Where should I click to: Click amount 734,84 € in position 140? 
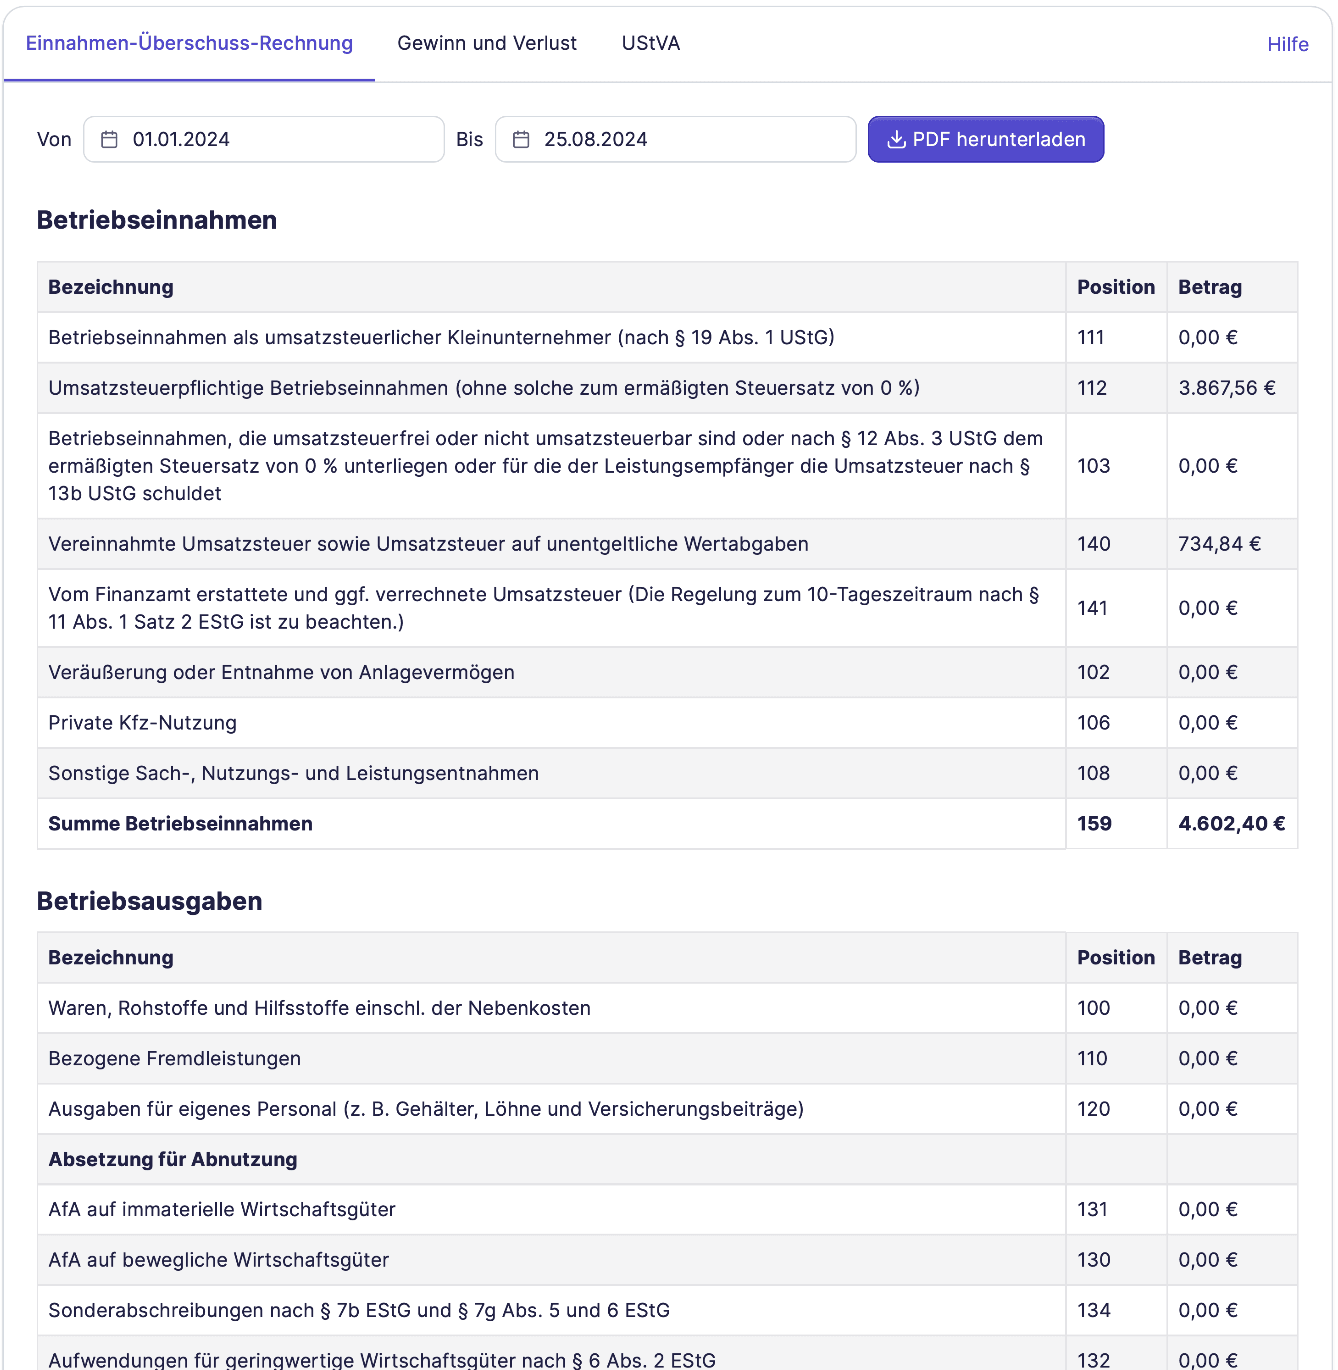coord(1220,544)
